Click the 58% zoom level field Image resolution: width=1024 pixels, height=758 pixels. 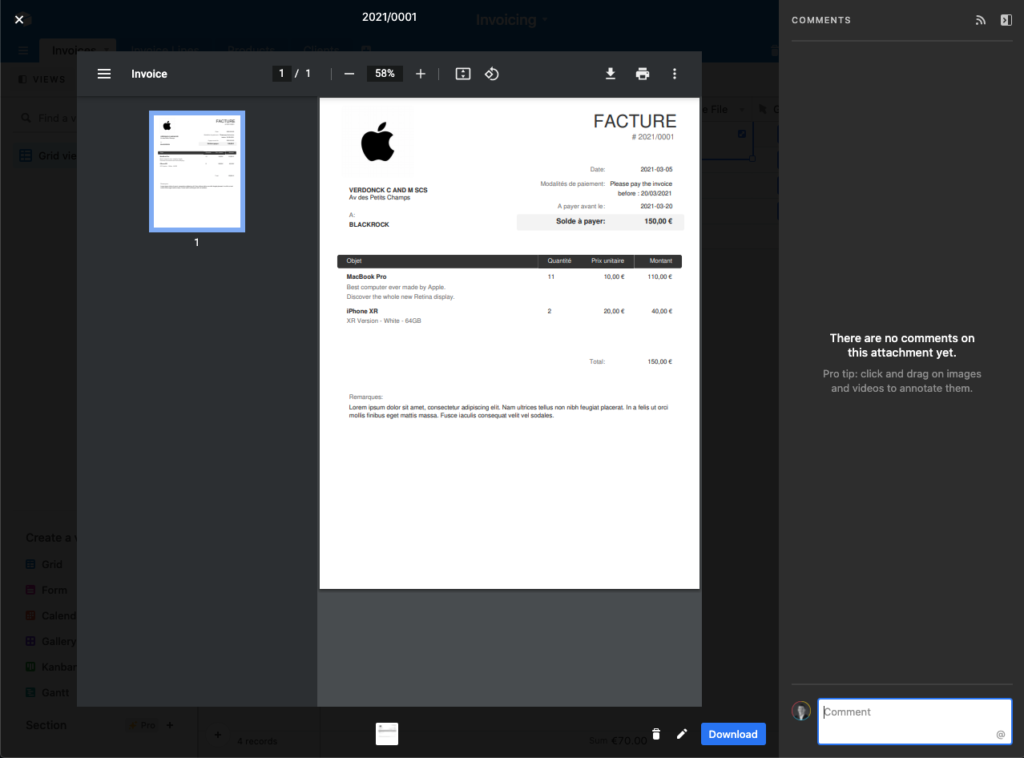pos(385,74)
